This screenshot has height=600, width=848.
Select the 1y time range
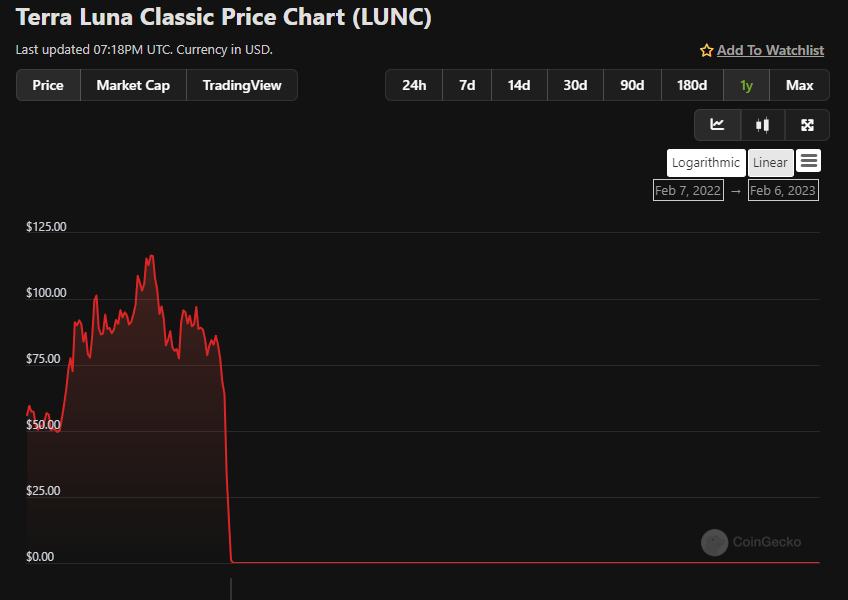746,85
